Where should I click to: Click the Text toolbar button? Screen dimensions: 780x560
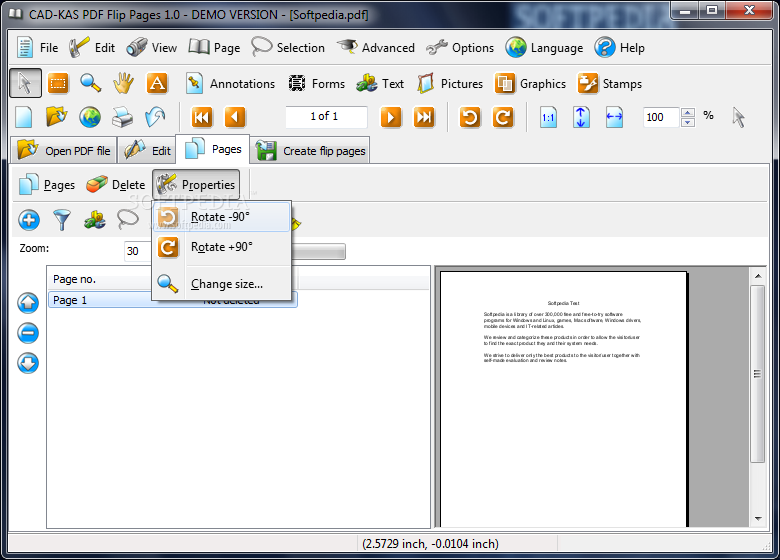click(x=380, y=84)
